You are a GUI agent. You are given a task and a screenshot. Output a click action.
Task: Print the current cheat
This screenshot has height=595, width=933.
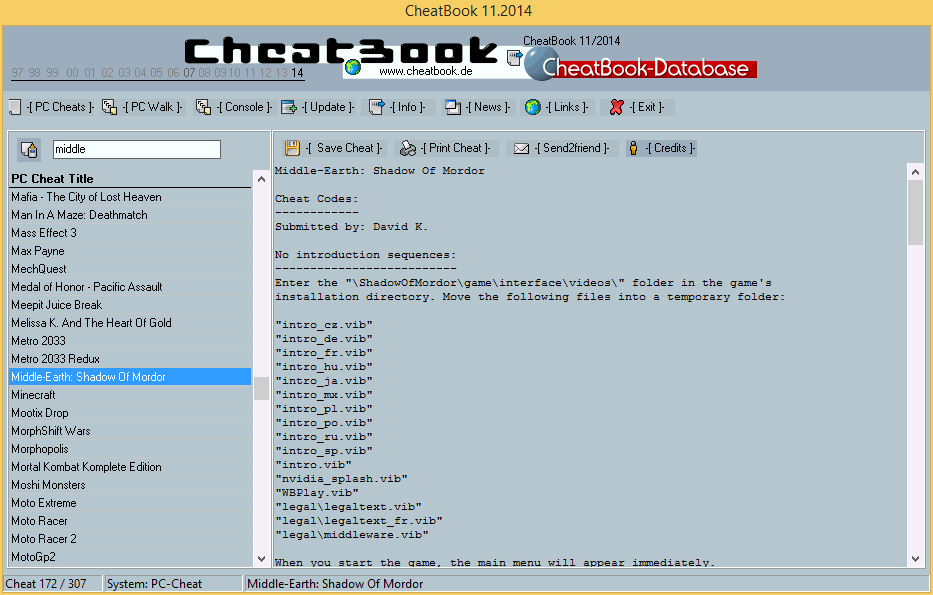coord(444,148)
